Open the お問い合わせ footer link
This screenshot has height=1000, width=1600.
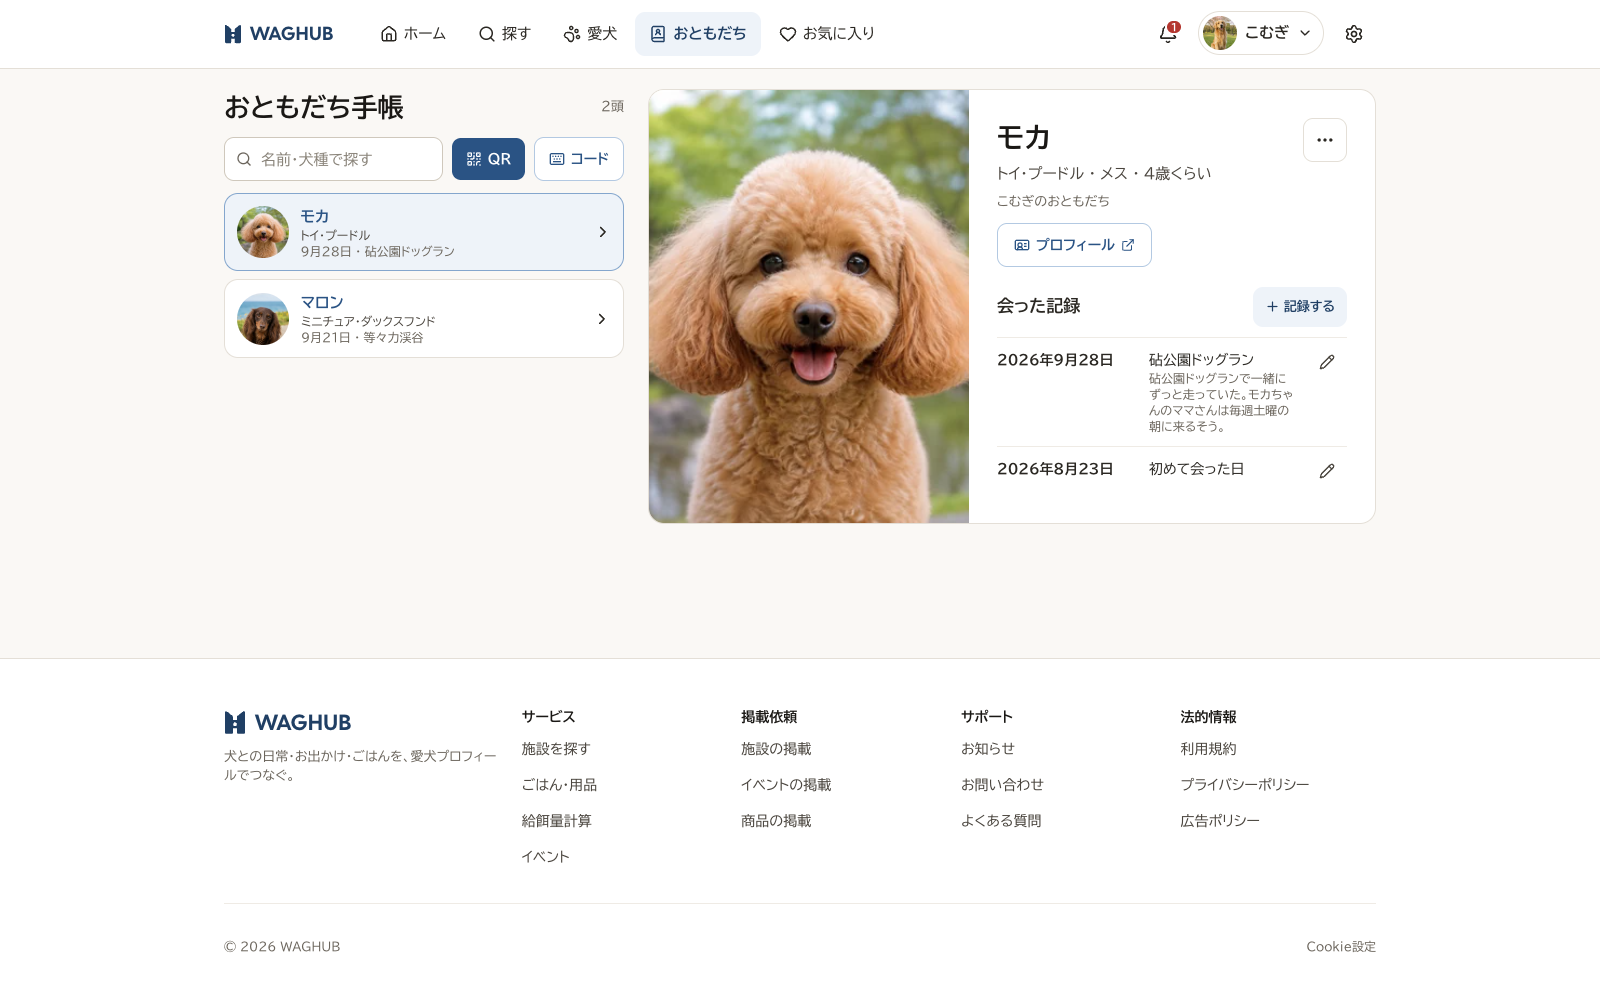pyautogui.click(x=1002, y=785)
